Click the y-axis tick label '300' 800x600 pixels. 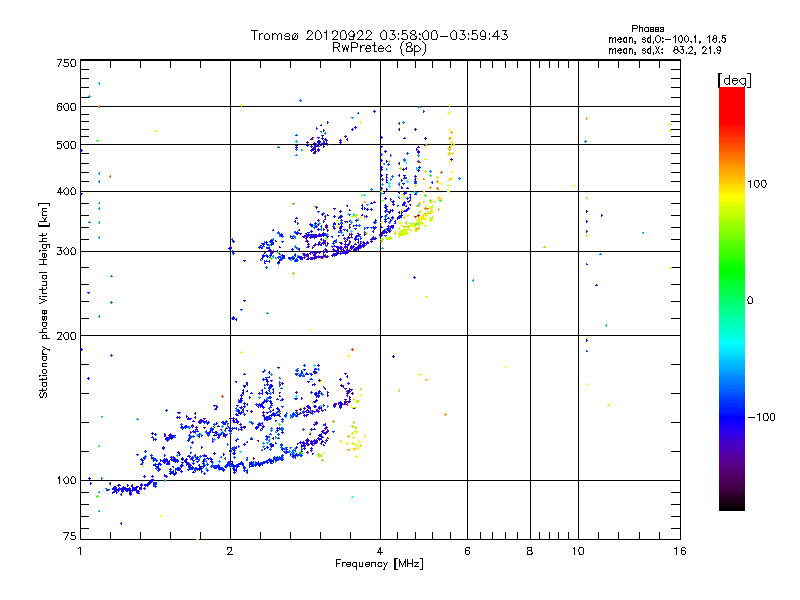click(66, 252)
